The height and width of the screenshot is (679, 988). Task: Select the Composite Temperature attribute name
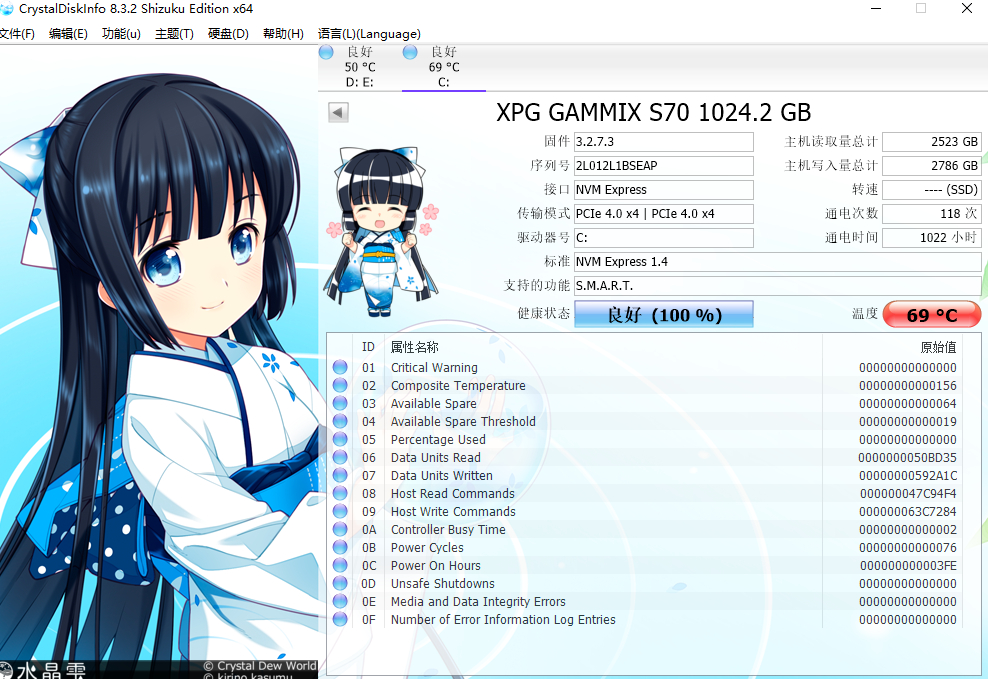[458, 385]
